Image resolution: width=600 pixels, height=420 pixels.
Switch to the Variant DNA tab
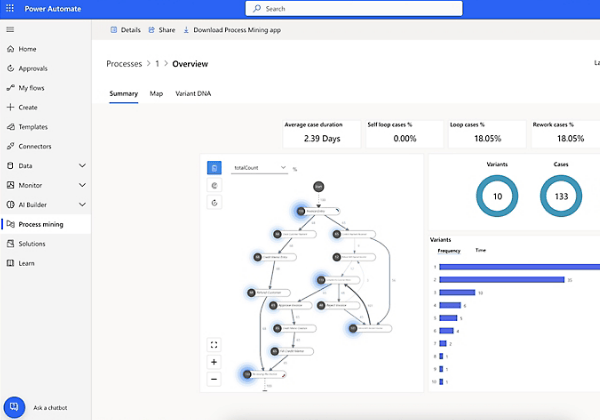193,94
